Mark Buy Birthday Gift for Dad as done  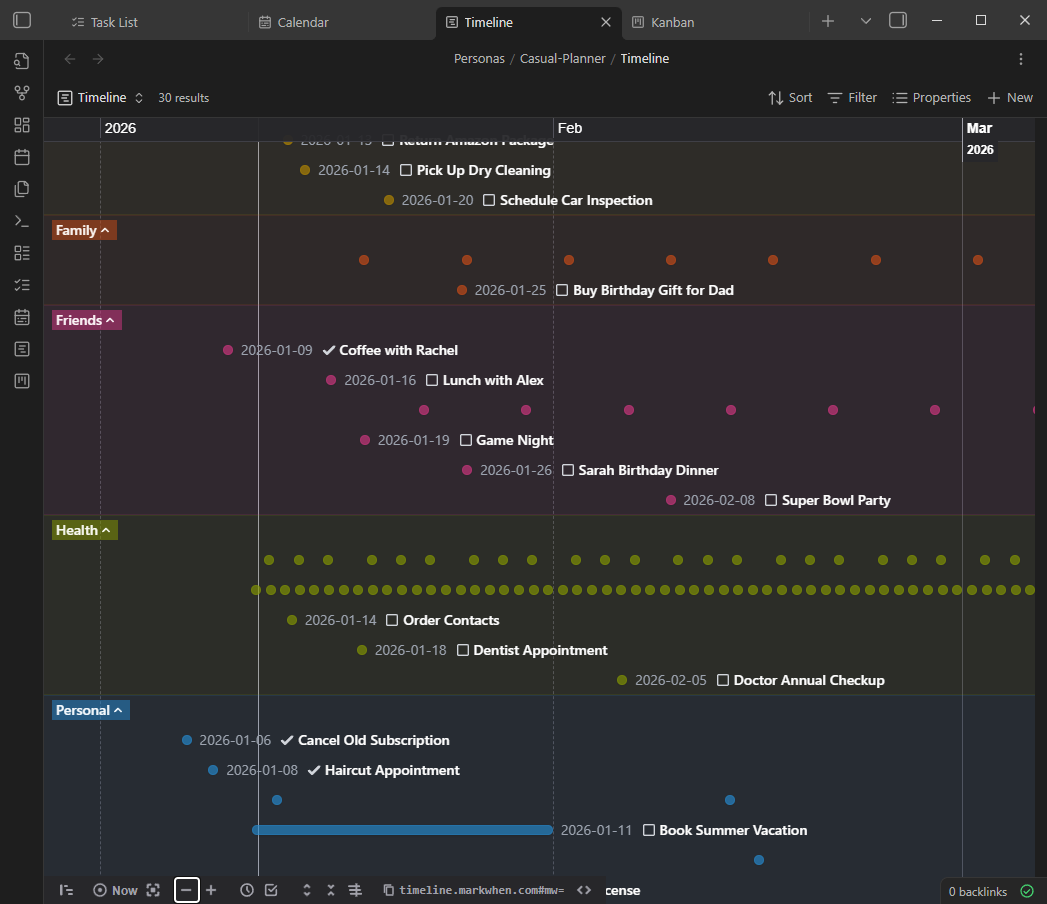point(561,290)
